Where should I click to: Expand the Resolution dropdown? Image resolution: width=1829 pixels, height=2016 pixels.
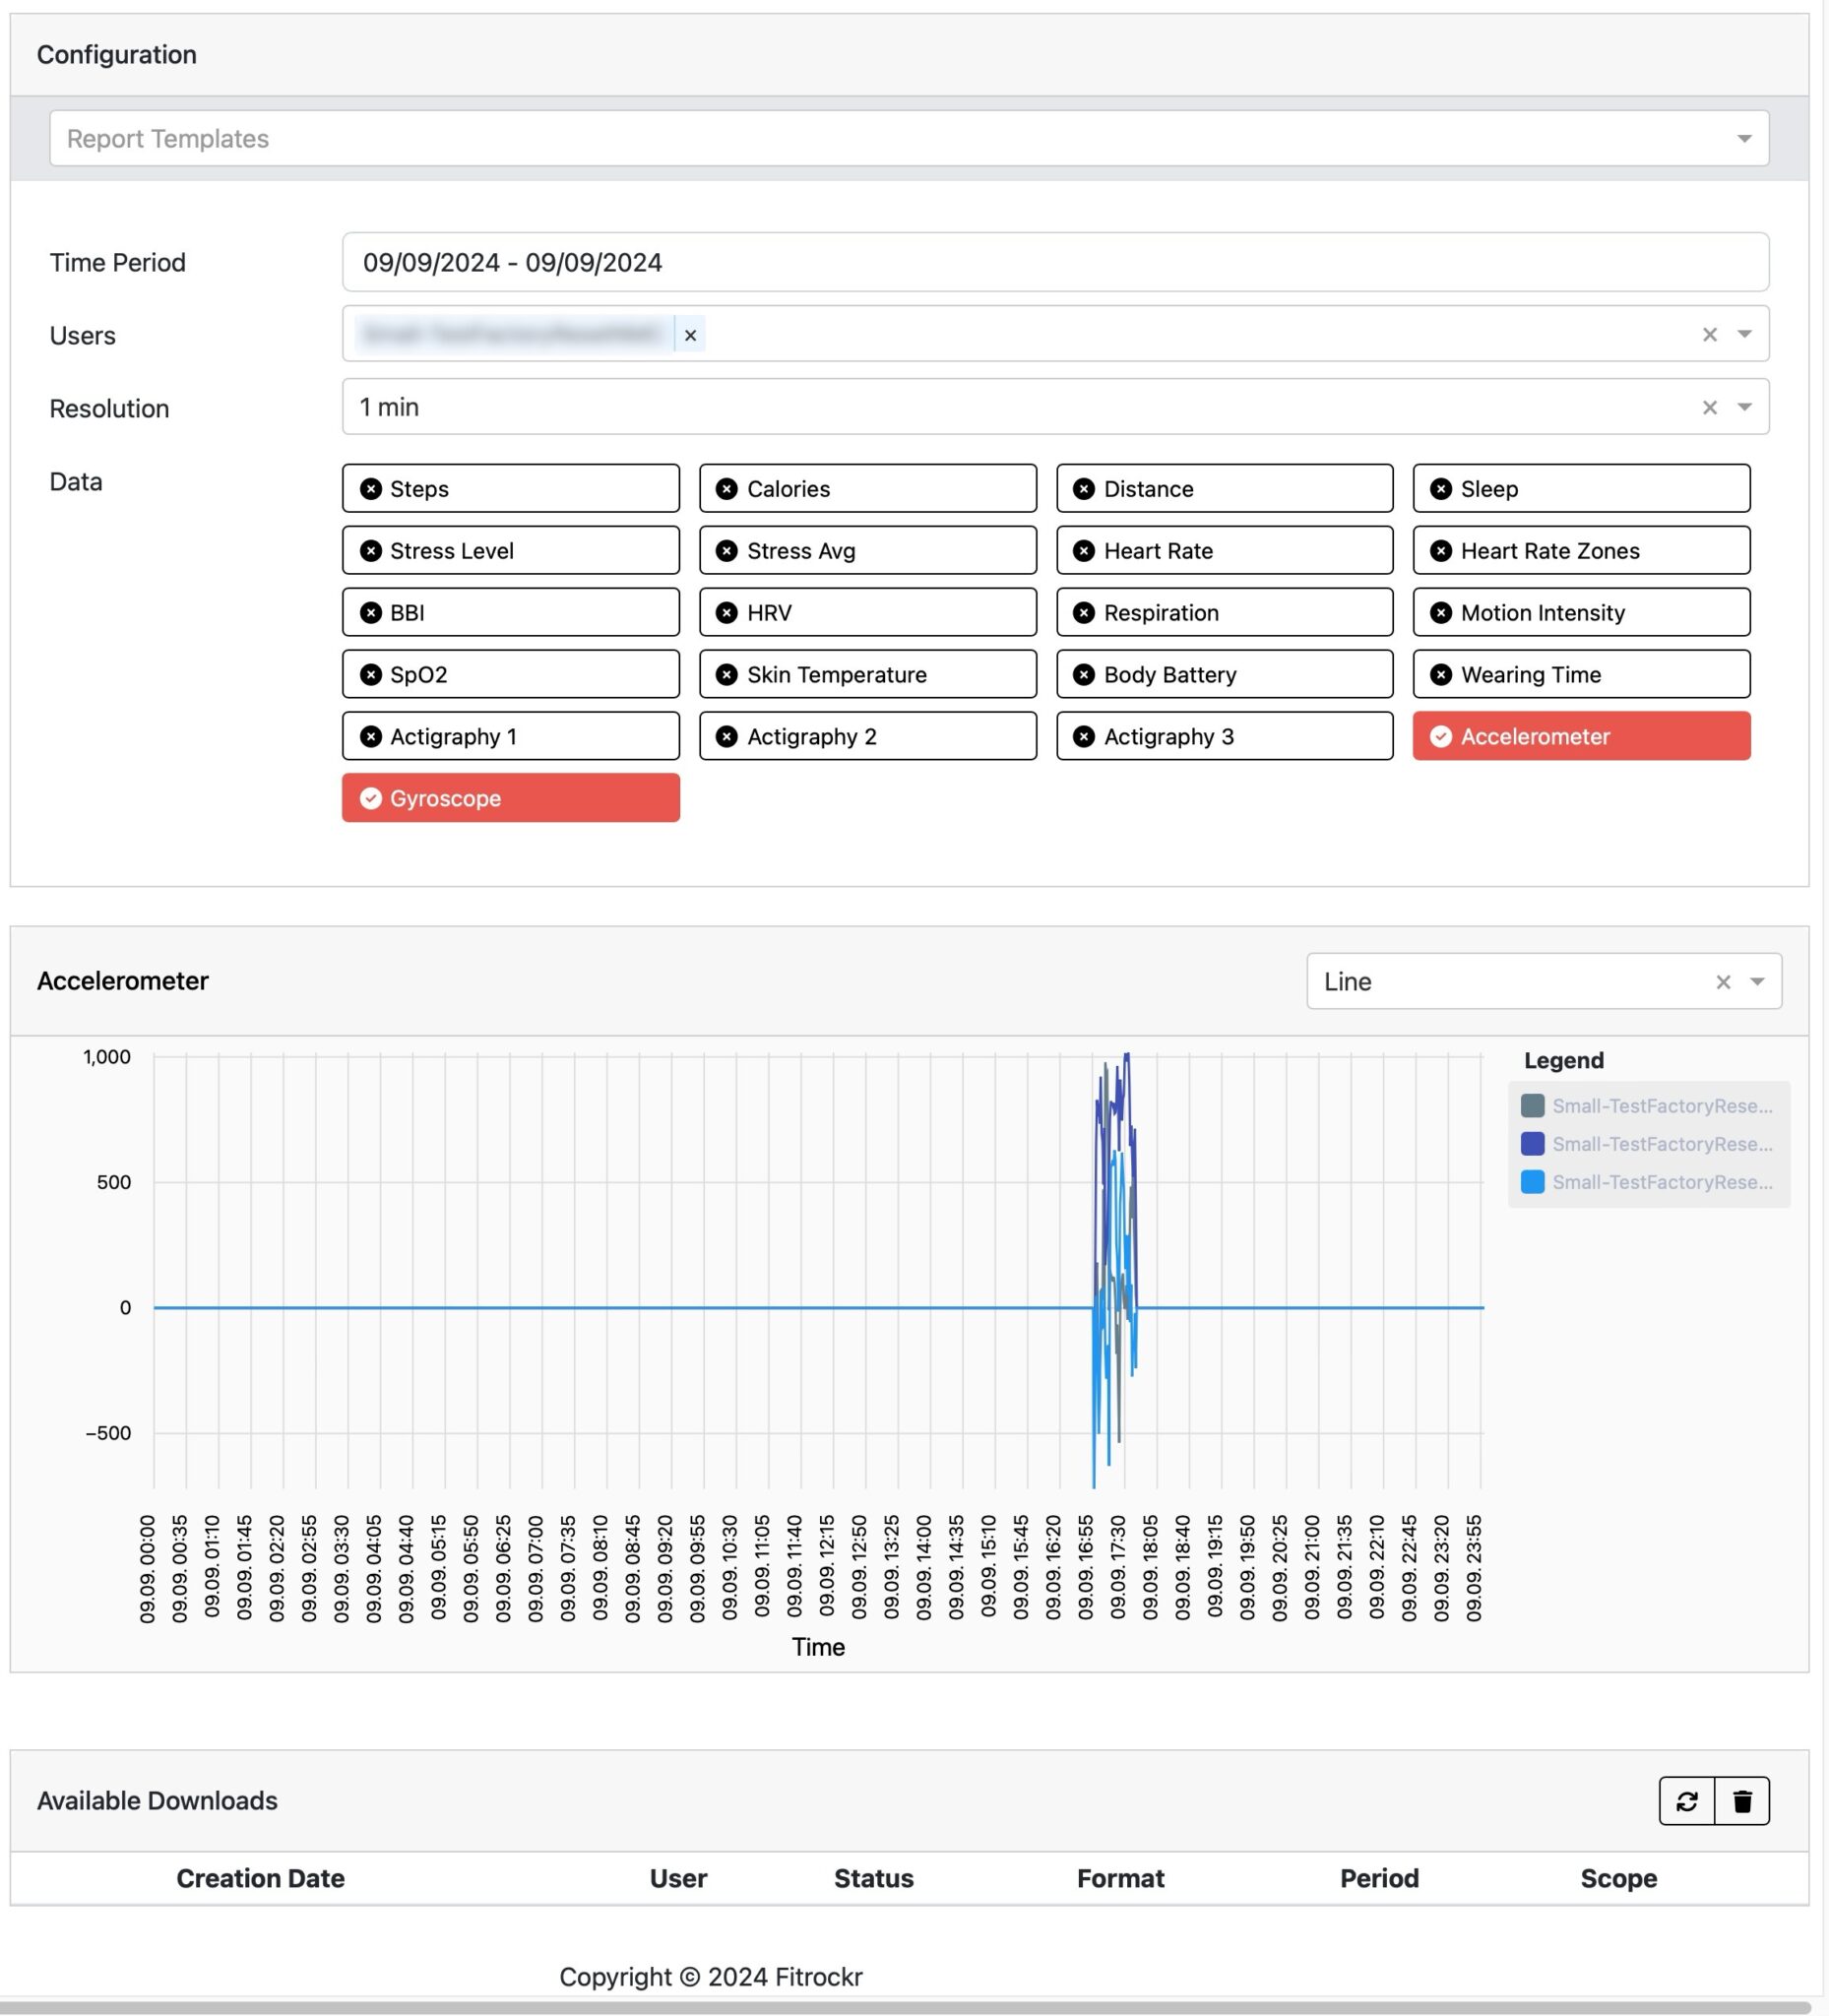click(1744, 407)
